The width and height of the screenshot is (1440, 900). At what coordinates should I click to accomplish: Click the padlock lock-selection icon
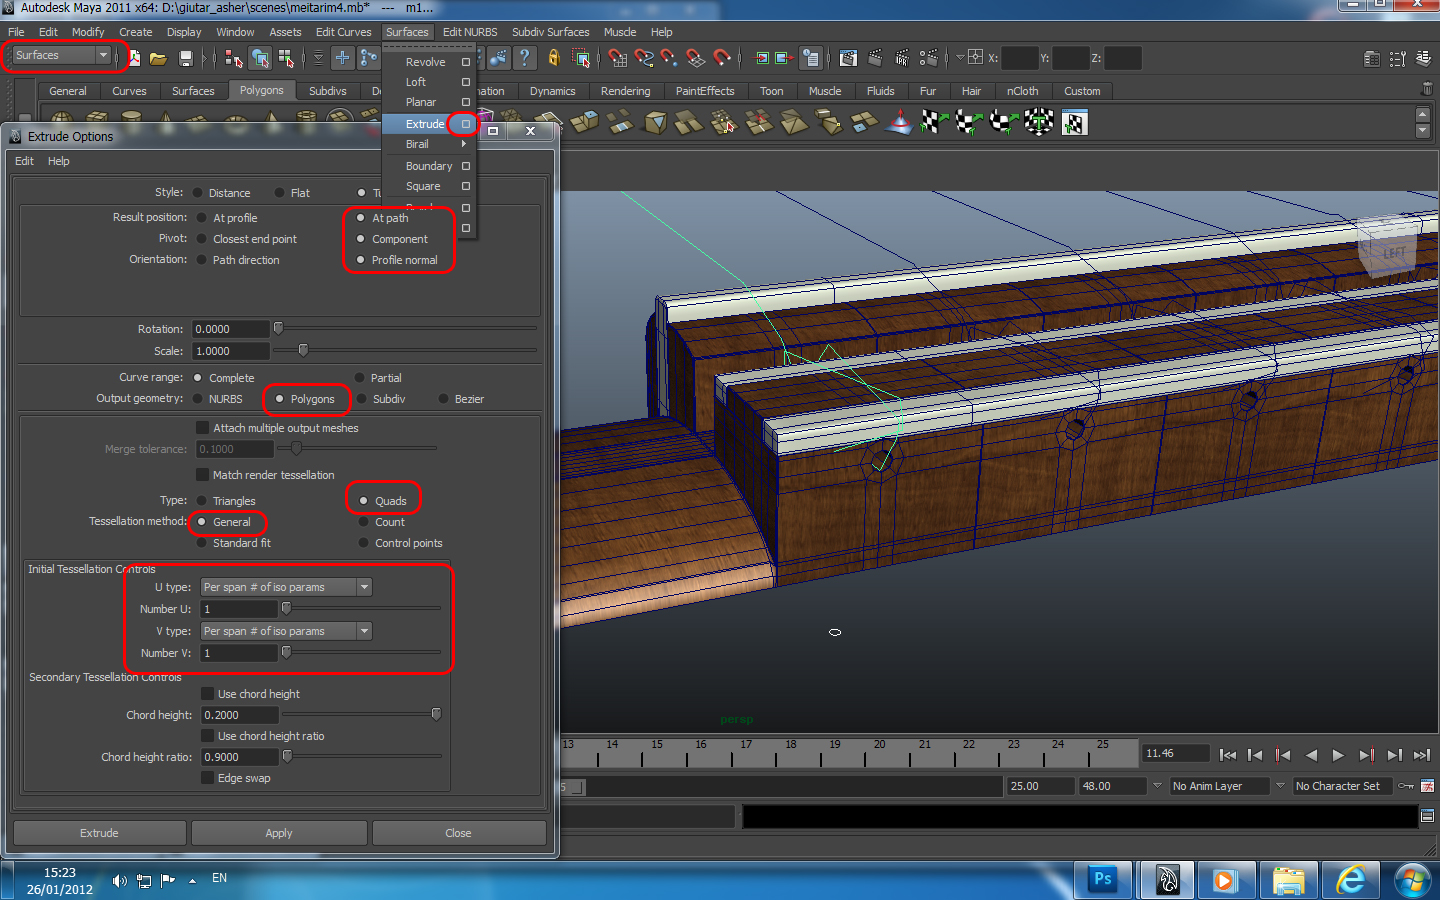553,58
